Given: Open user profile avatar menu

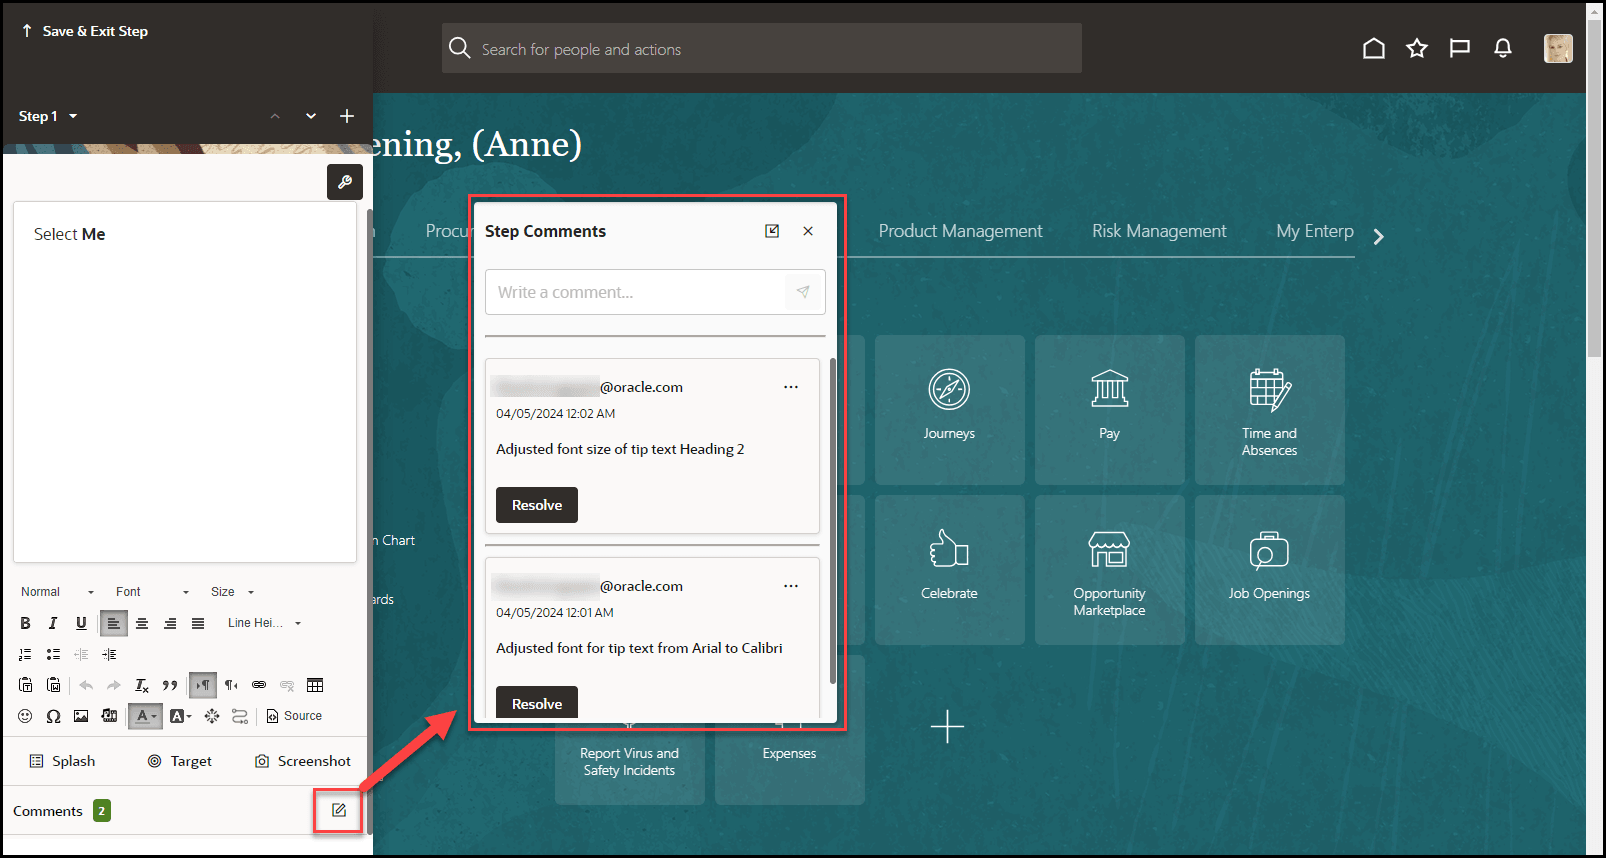Looking at the screenshot, I should (1558, 48).
